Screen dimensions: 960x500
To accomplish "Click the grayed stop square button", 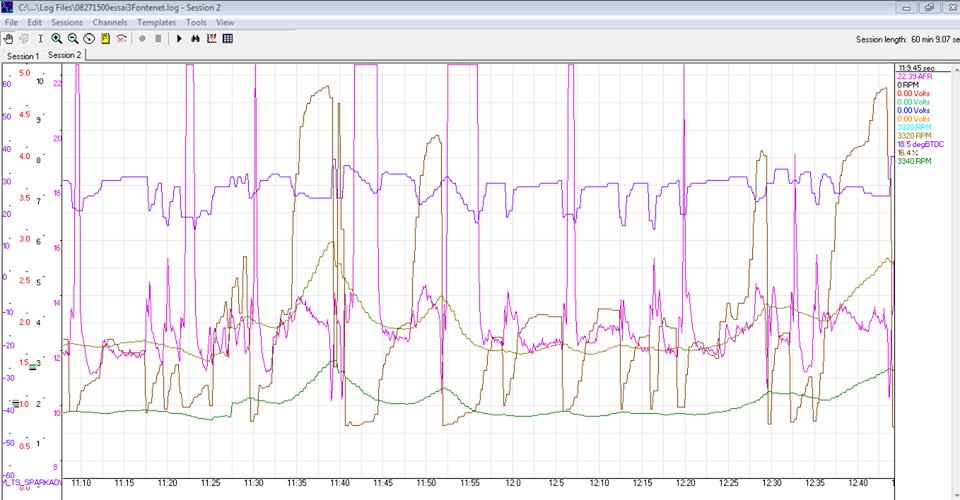I will (159, 39).
